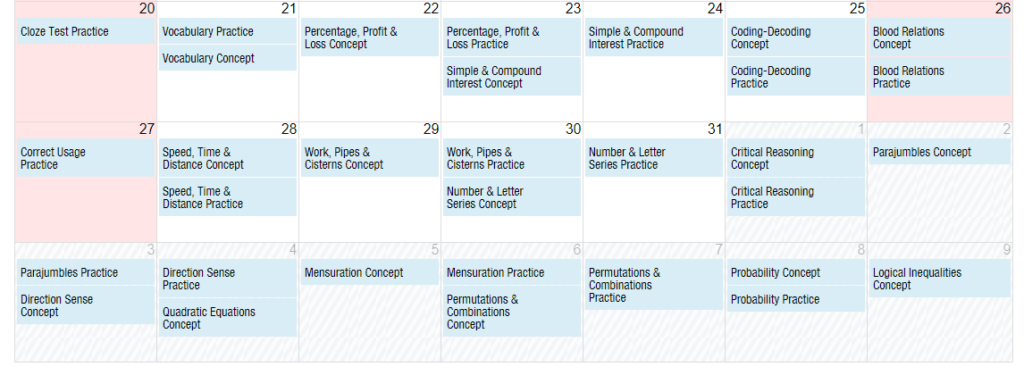Image resolution: width=1024 pixels, height=367 pixels.
Task: Select the Probability Practice event
Action: tap(795, 299)
